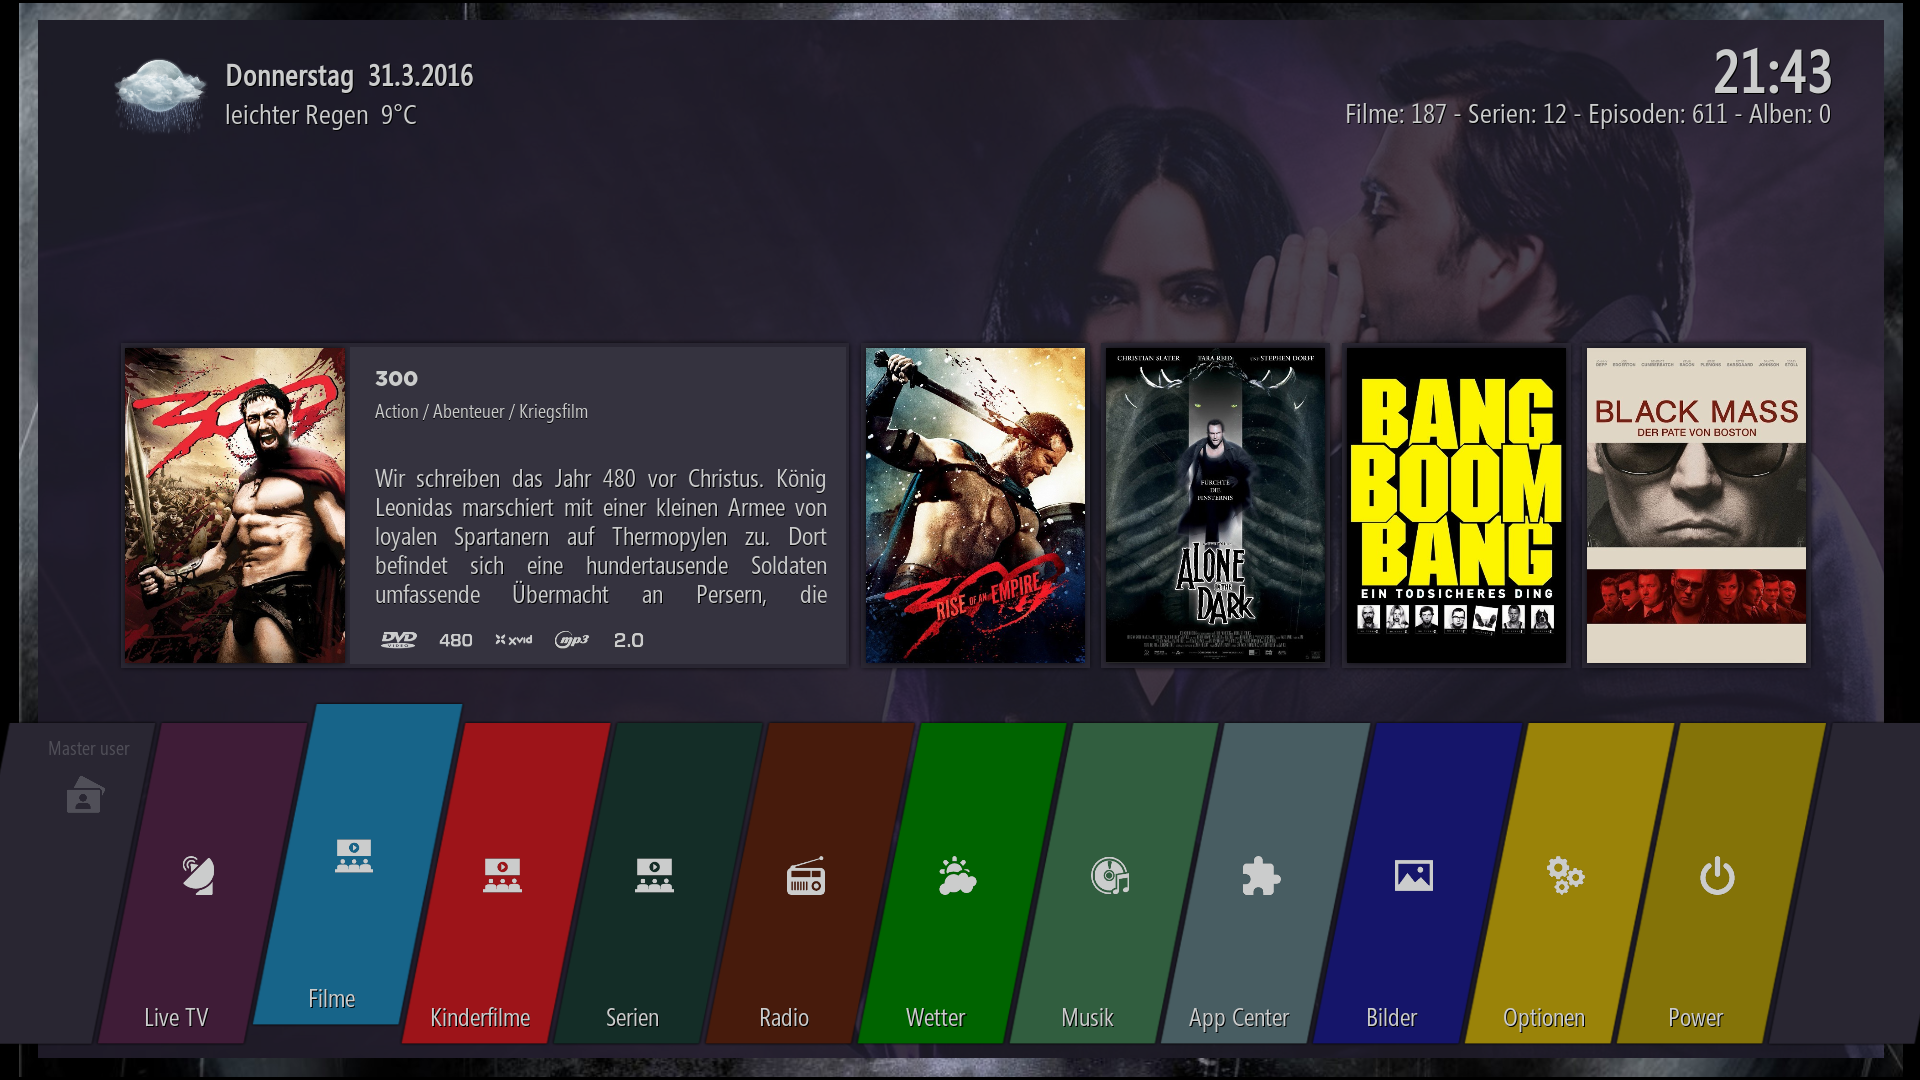Open the Radio receiver icon

click(x=806, y=875)
